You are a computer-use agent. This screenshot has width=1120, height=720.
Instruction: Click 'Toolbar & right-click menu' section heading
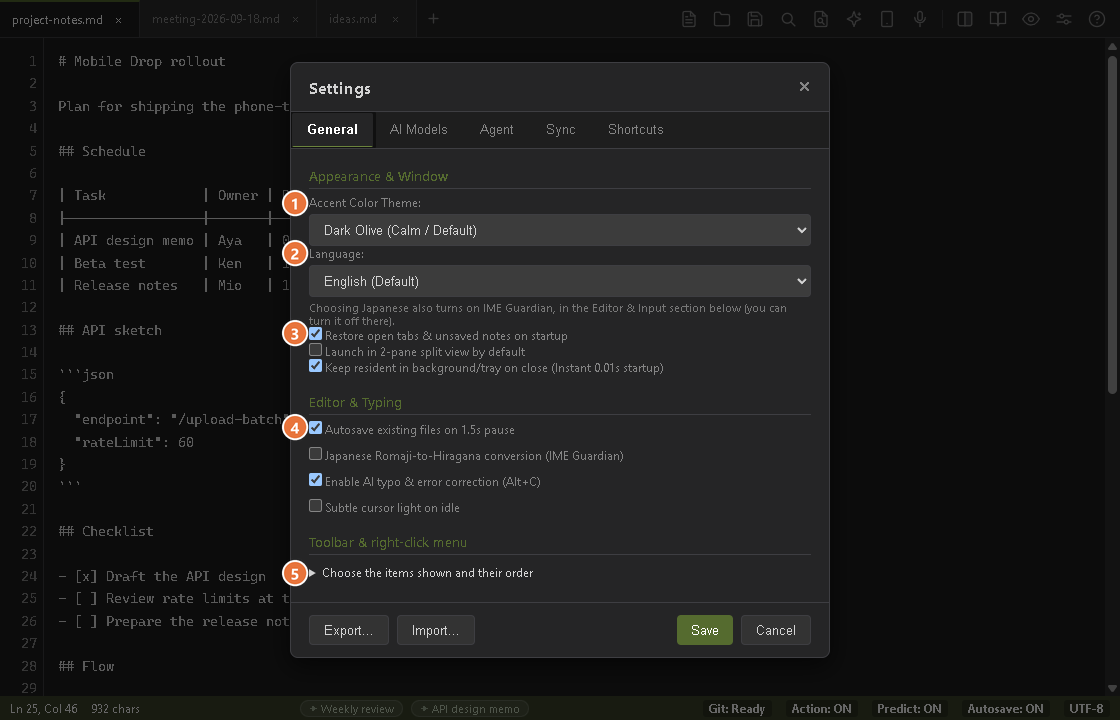(388, 542)
